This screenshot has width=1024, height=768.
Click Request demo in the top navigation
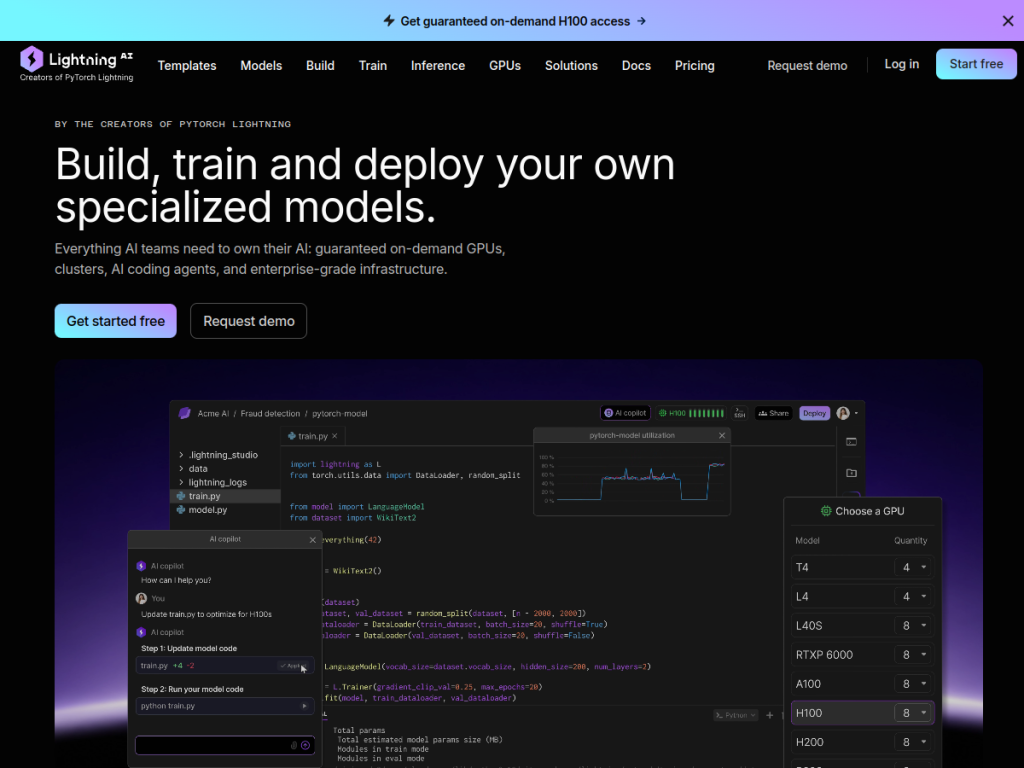(x=807, y=65)
